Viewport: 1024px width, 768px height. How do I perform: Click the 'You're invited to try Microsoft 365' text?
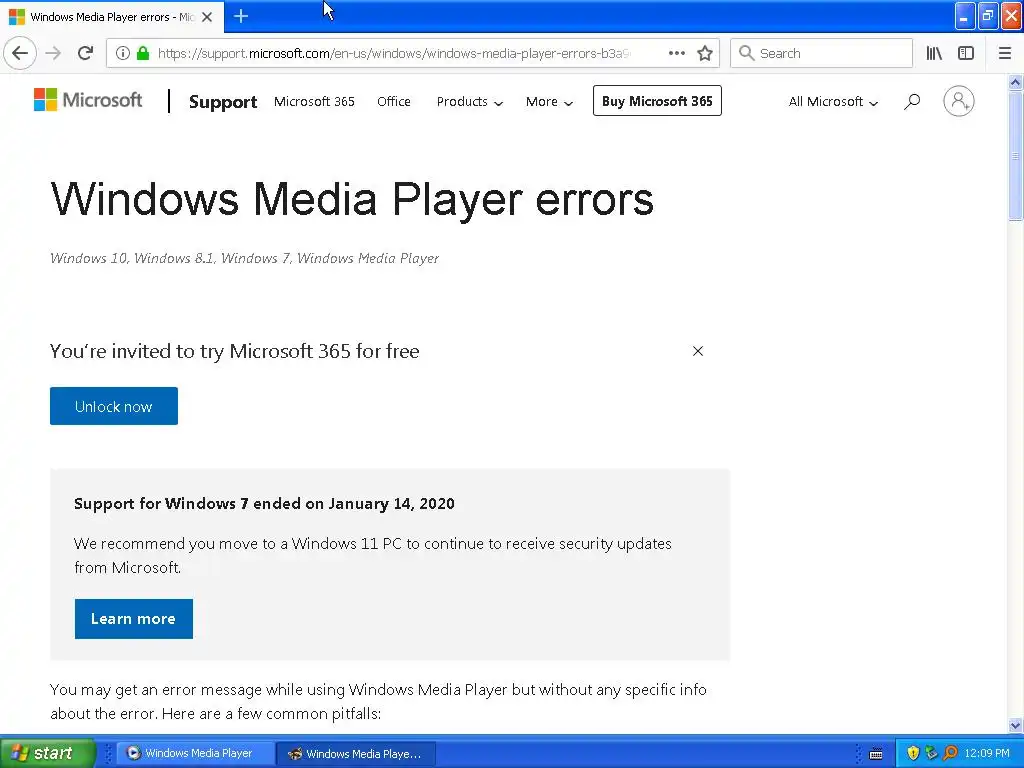234,351
